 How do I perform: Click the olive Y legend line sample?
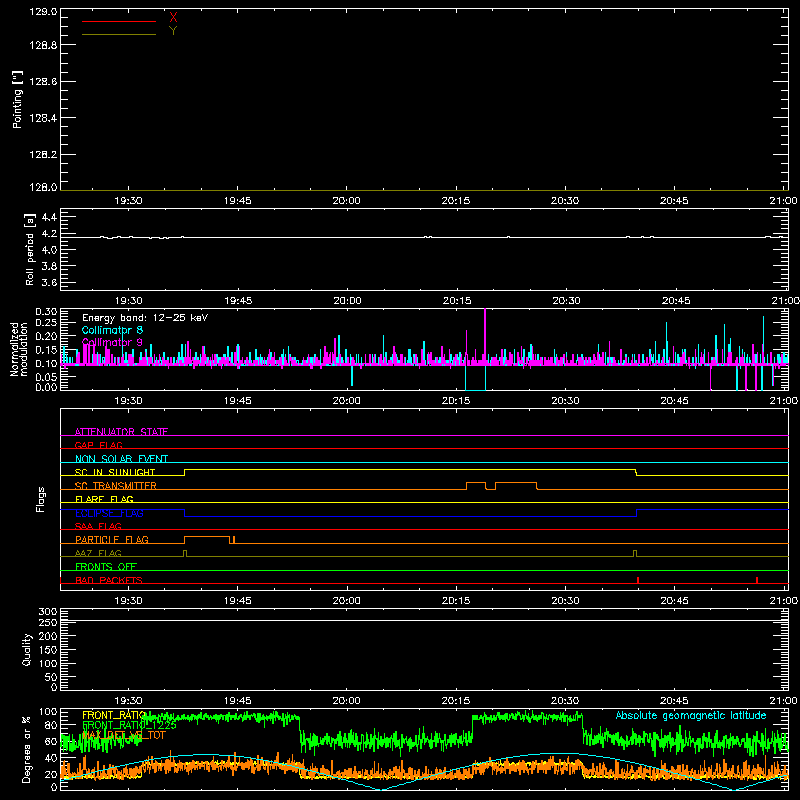(119, 34)
